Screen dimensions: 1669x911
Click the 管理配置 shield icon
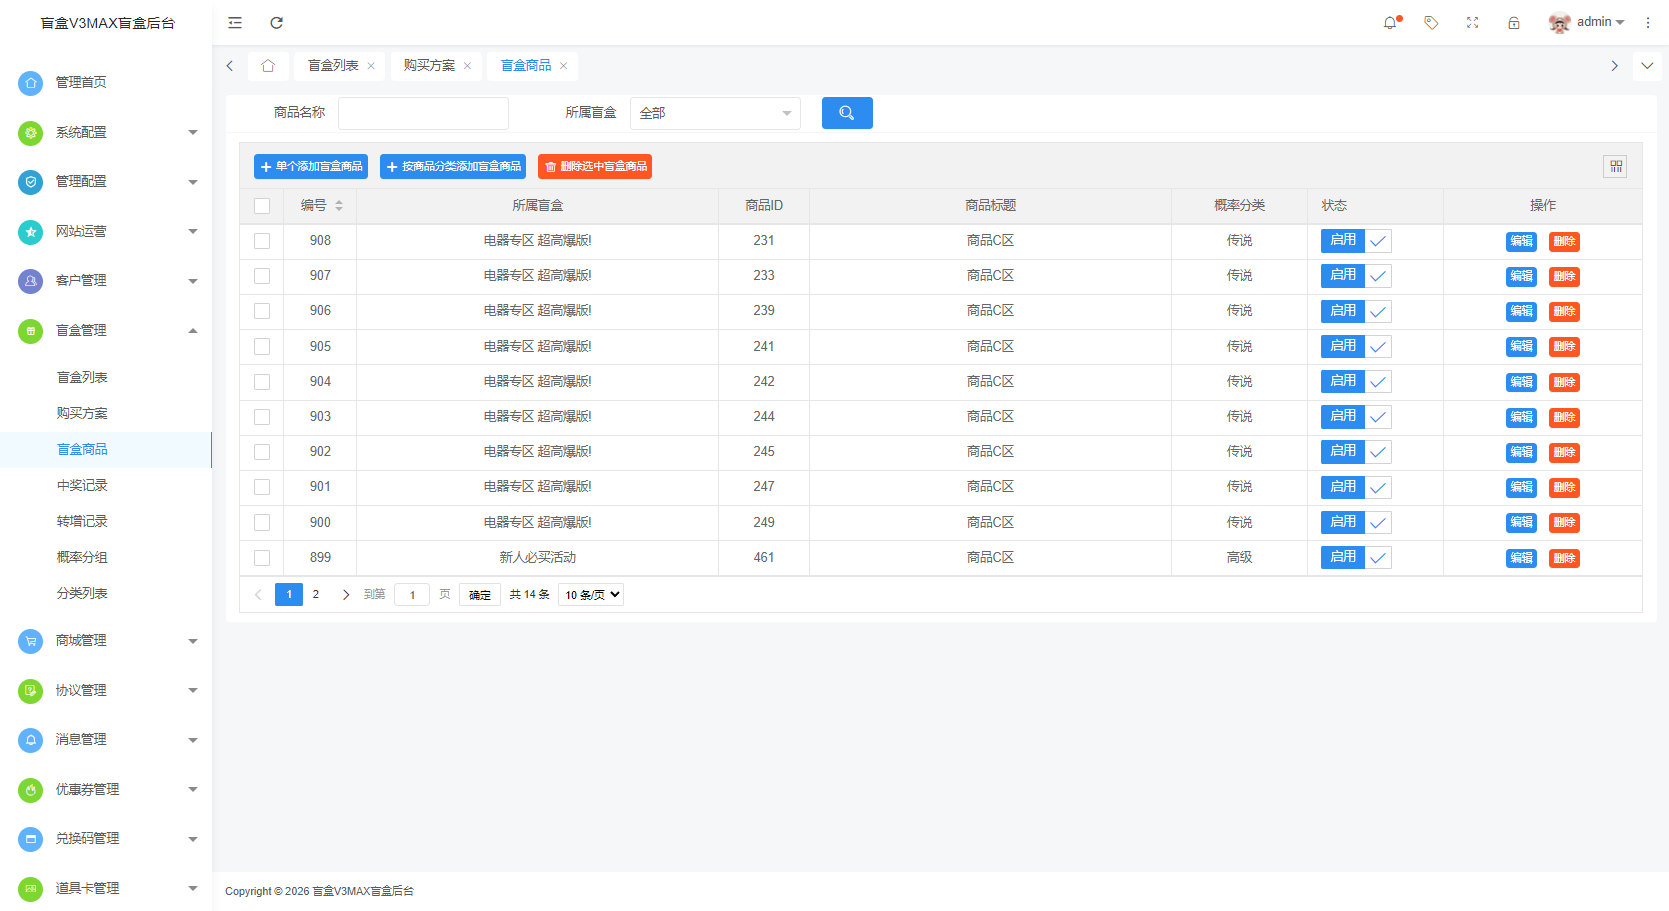pos(31,182)
